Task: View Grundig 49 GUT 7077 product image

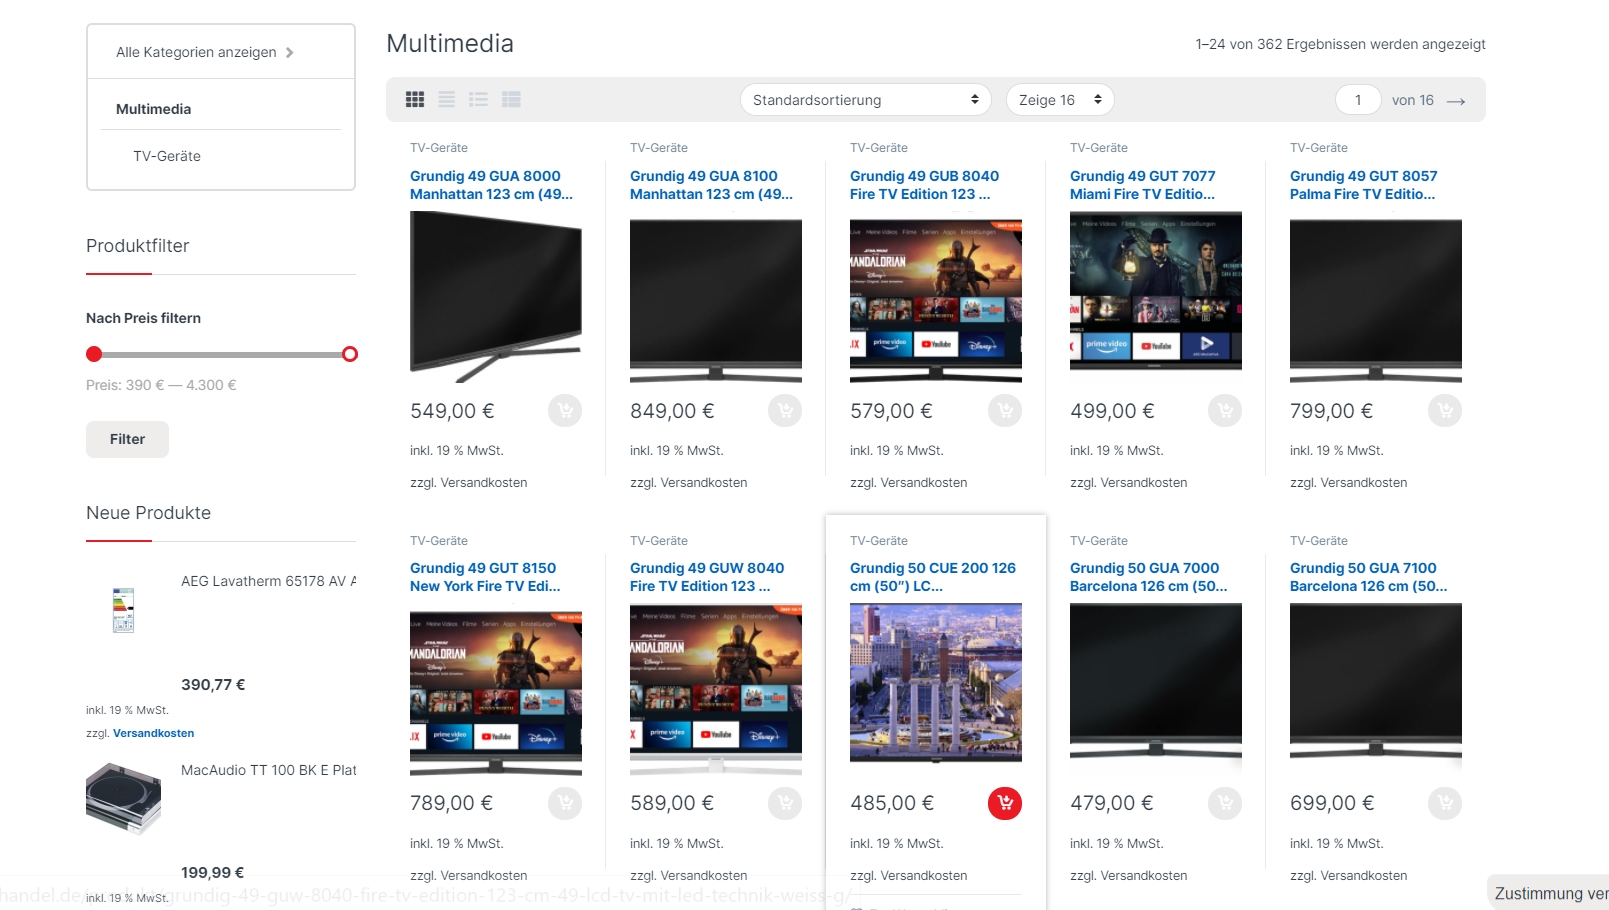Action: 1156,297
